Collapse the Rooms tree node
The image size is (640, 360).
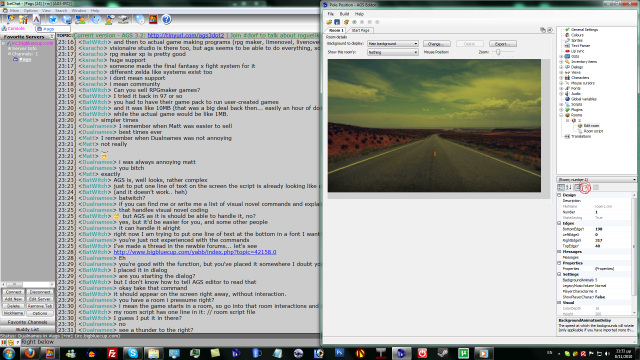[561, 115]
